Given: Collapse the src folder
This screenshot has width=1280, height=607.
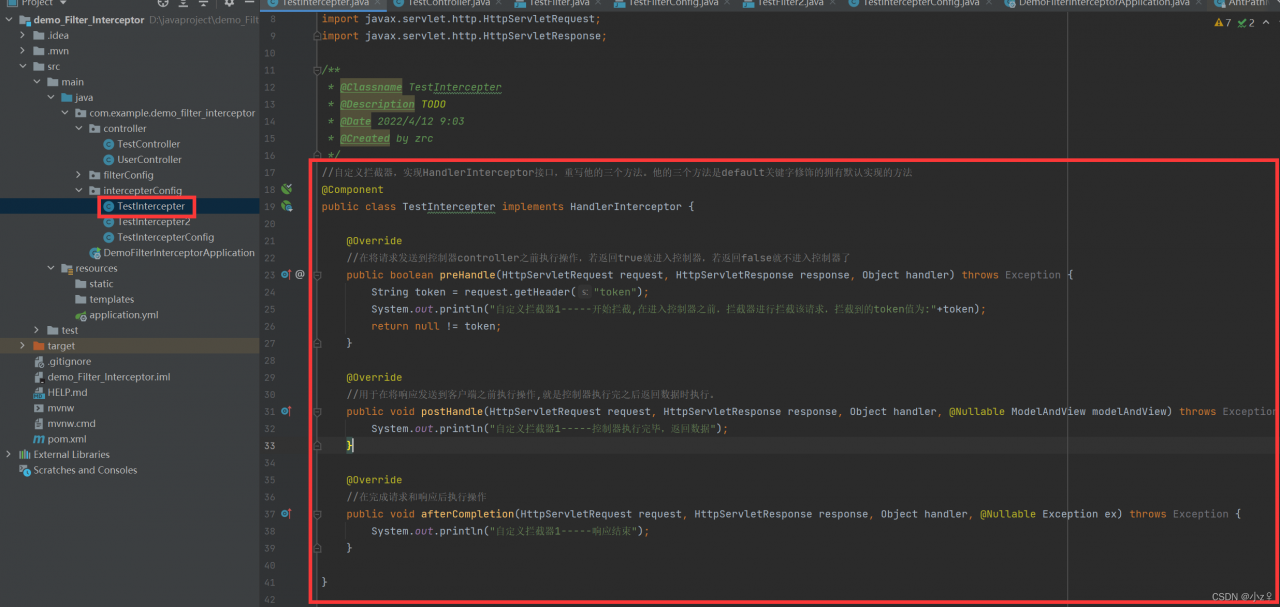Looking at the screenshot, I should 23,67.
